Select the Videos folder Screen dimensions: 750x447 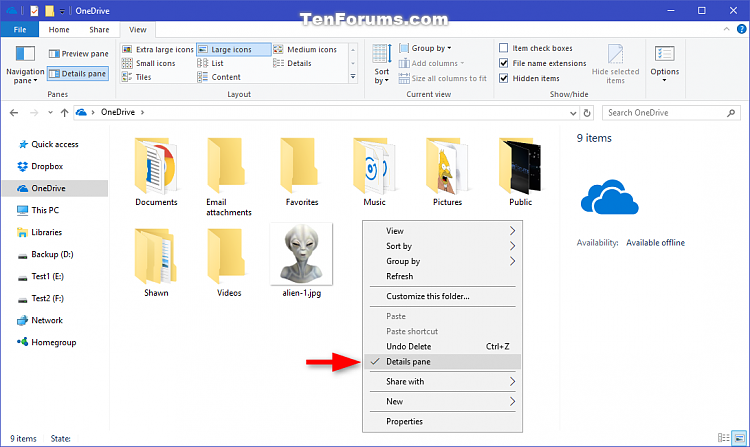tap(229, 263)
